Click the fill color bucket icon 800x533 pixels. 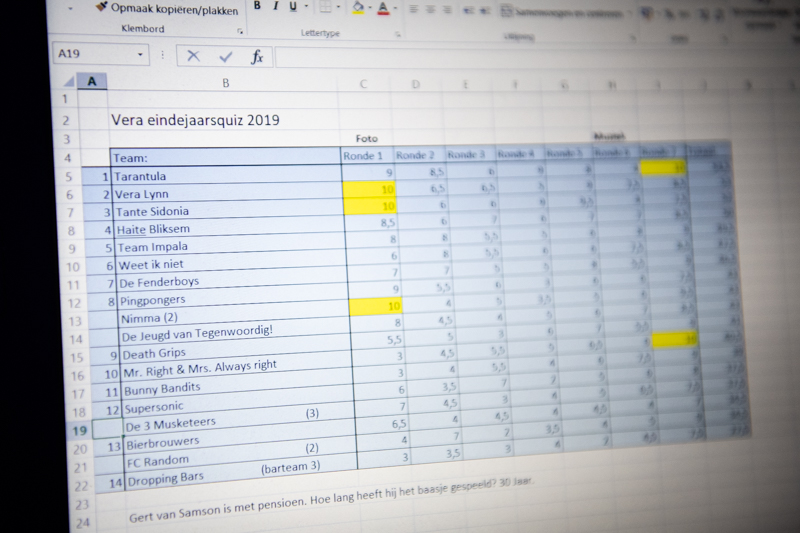[358, 8]
